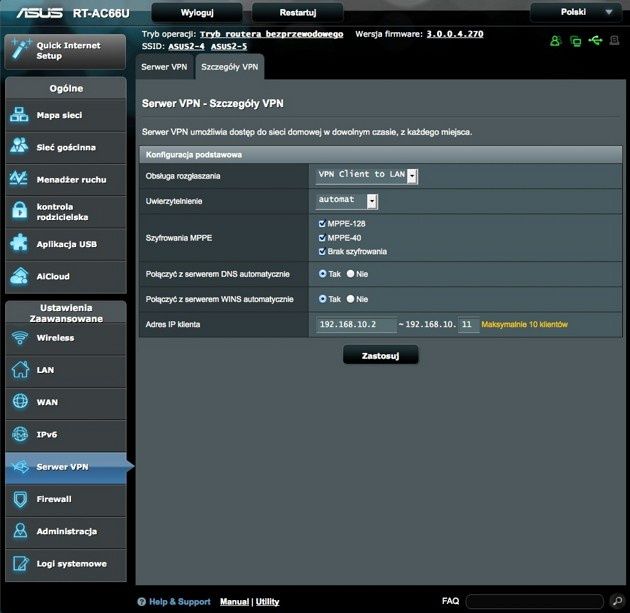Open Administracja user icon
630x613 pixels.
[x=20, y=531]
